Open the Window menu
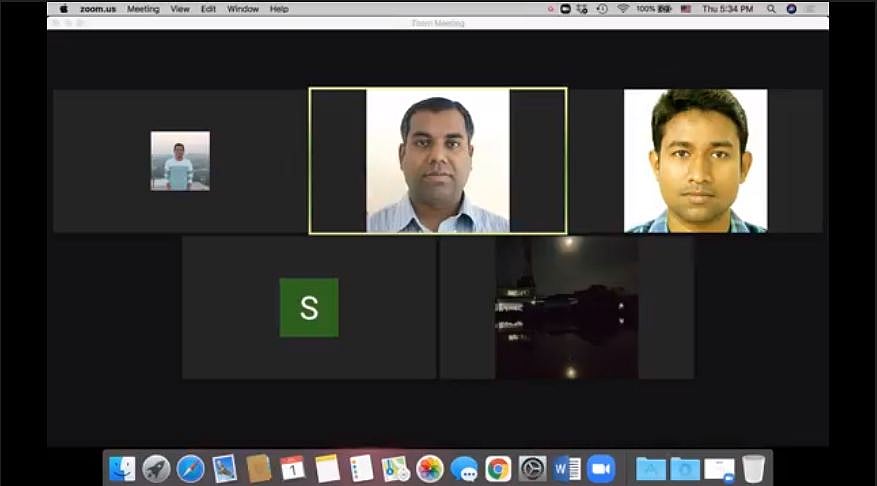The image size is (877, 486). (243, 9)
